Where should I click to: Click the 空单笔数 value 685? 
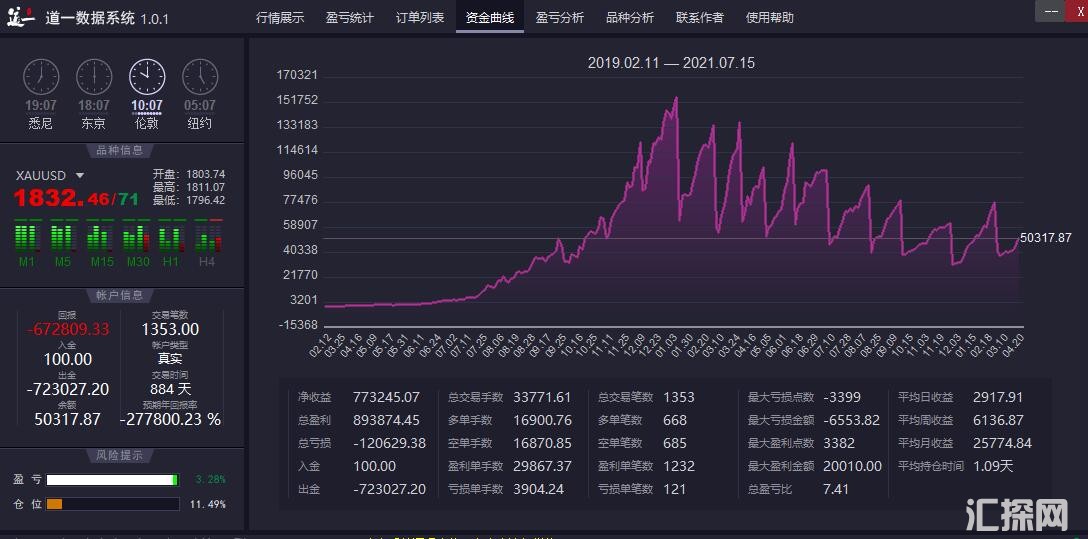[x=675, y=443]
